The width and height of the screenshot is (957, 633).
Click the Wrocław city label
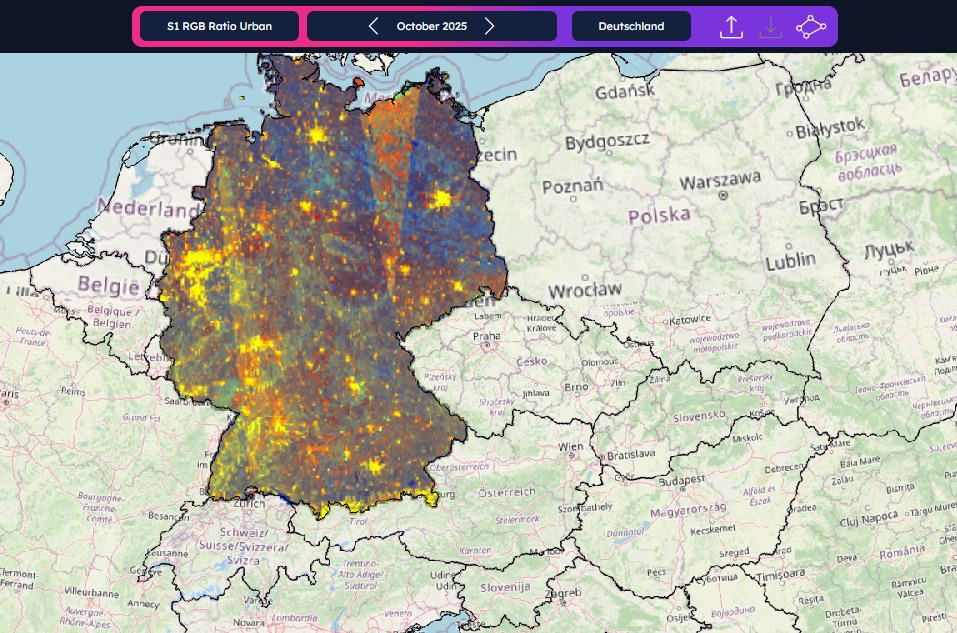[x=585, y=290]
